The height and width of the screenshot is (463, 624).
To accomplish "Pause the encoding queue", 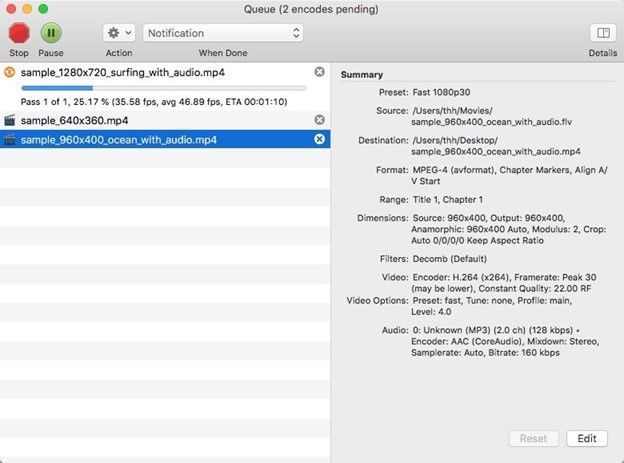I will point(50,33).
